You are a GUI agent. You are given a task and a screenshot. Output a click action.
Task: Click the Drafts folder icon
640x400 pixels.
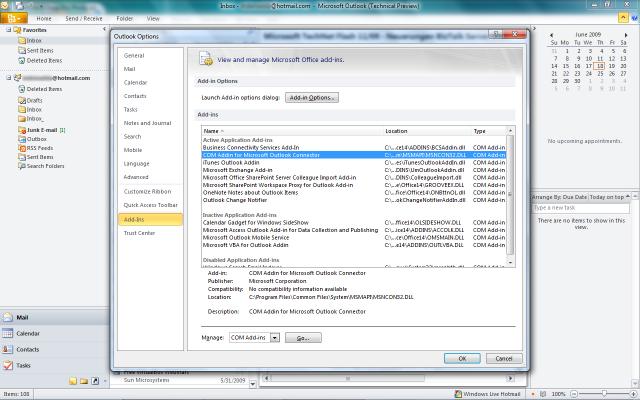tap(22, 100)
